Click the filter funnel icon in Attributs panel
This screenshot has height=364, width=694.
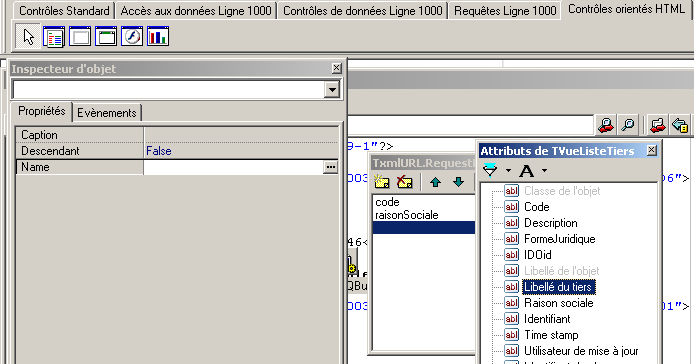point(490,170)
